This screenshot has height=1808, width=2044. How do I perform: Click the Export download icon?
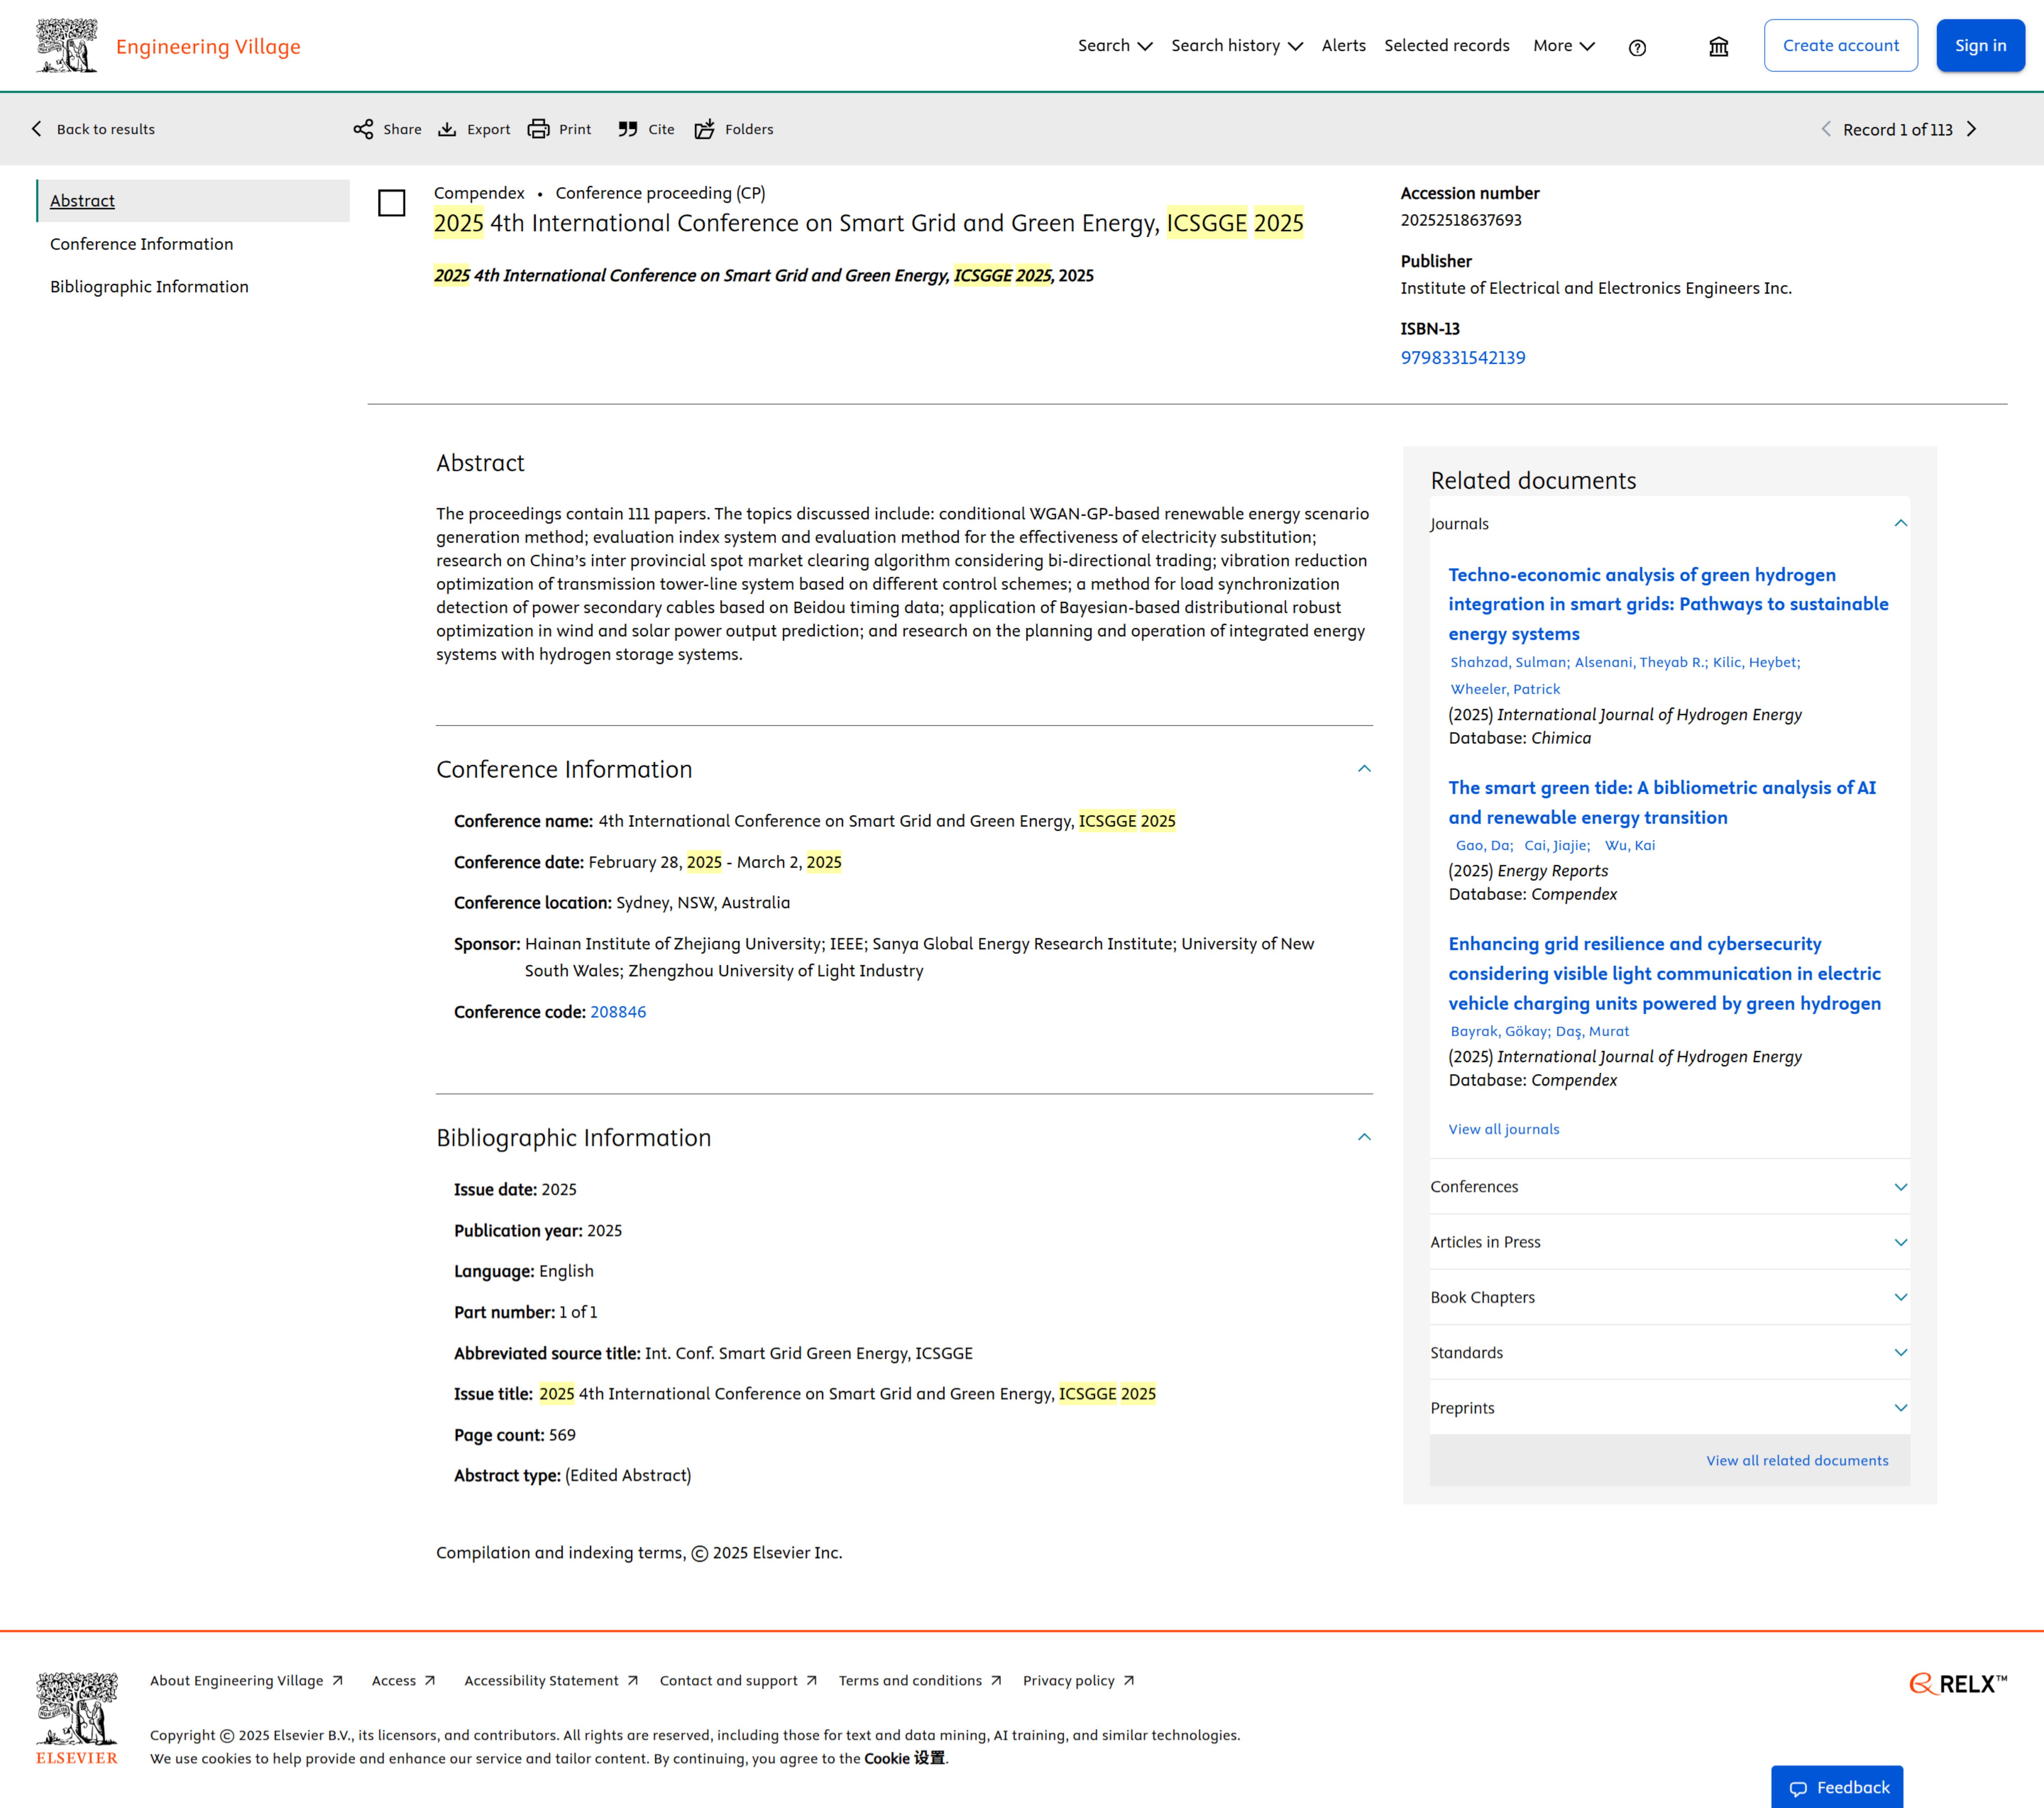447,129
